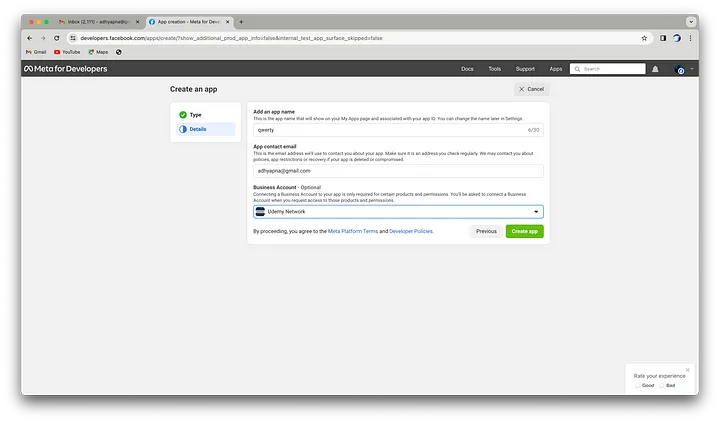Dismiss the Rate your experience popup
The image size is (720, 423).
pos(687,370)
